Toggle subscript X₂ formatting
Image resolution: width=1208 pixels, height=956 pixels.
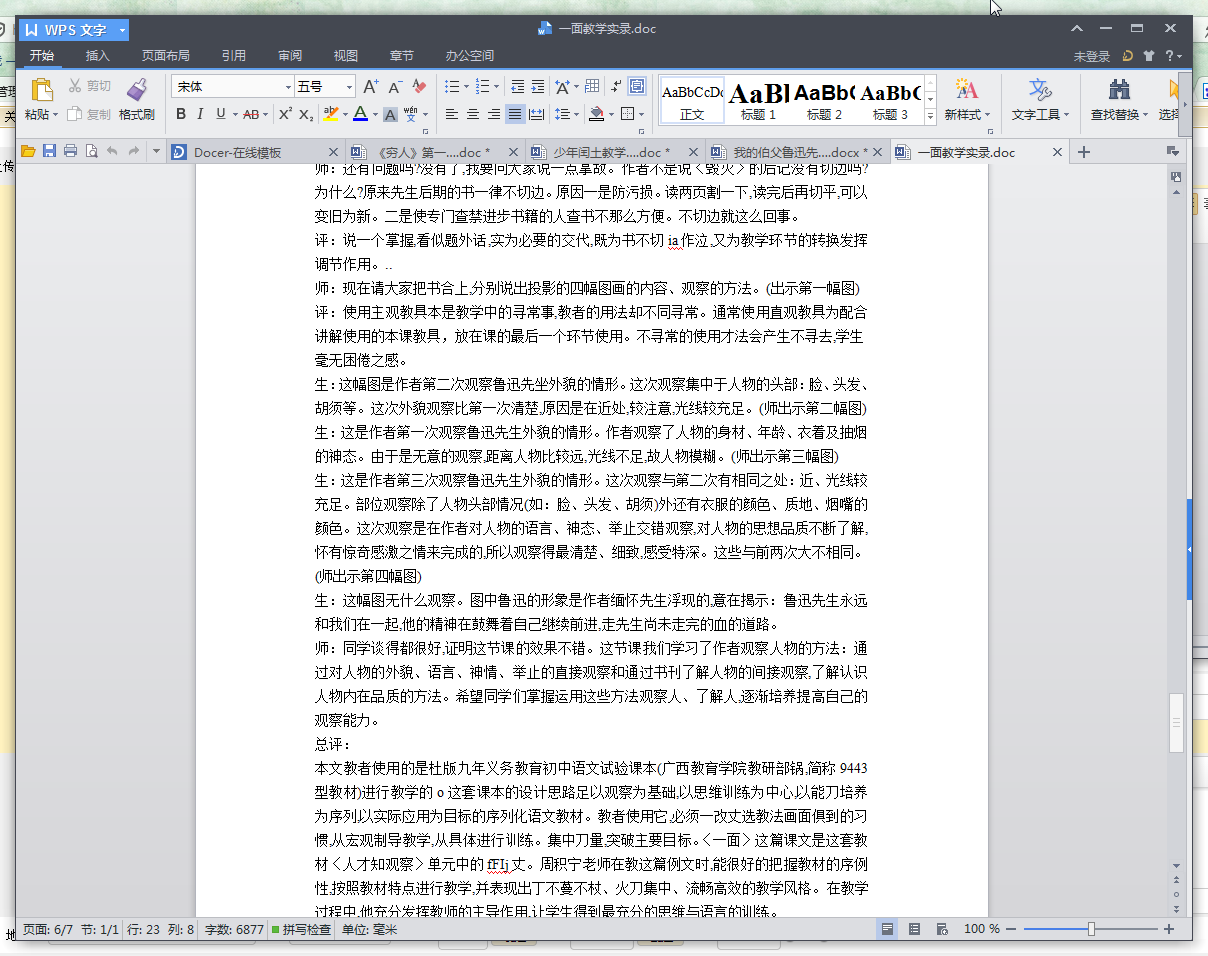point(307,114)
